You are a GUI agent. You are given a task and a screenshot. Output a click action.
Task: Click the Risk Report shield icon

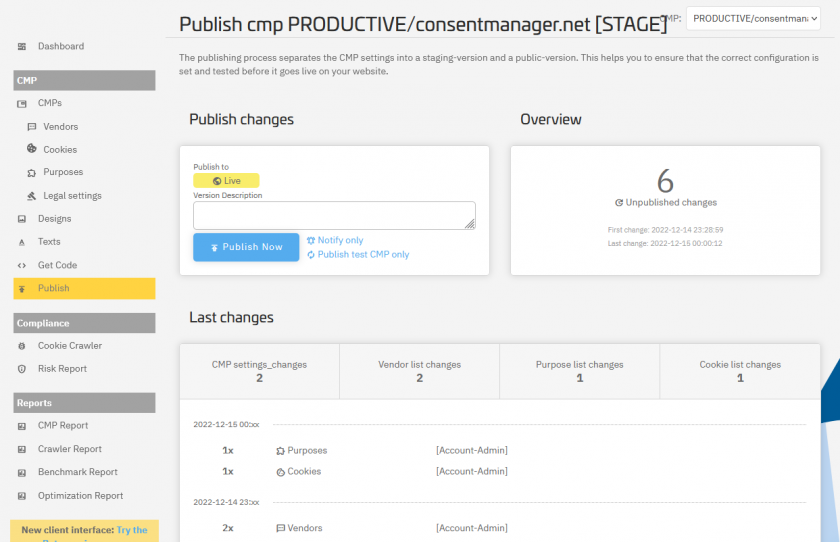(22, 369)
